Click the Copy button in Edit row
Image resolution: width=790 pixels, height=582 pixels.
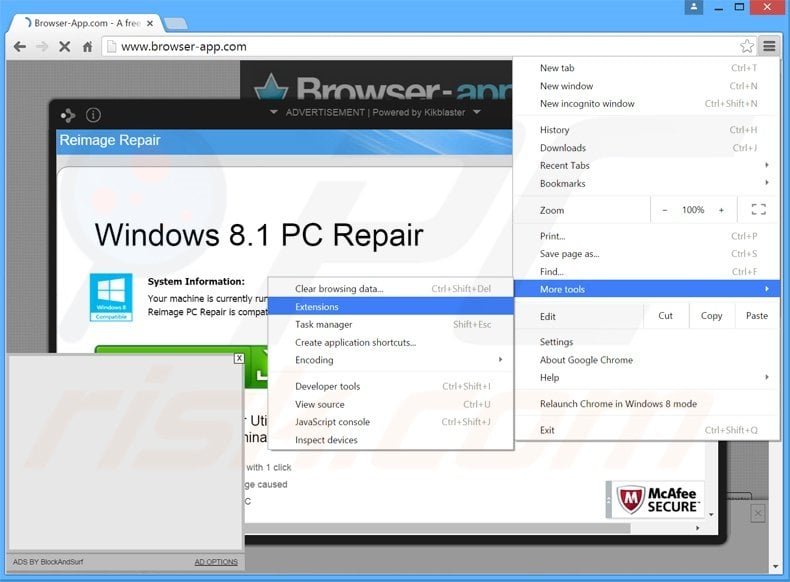pos(711,316)
